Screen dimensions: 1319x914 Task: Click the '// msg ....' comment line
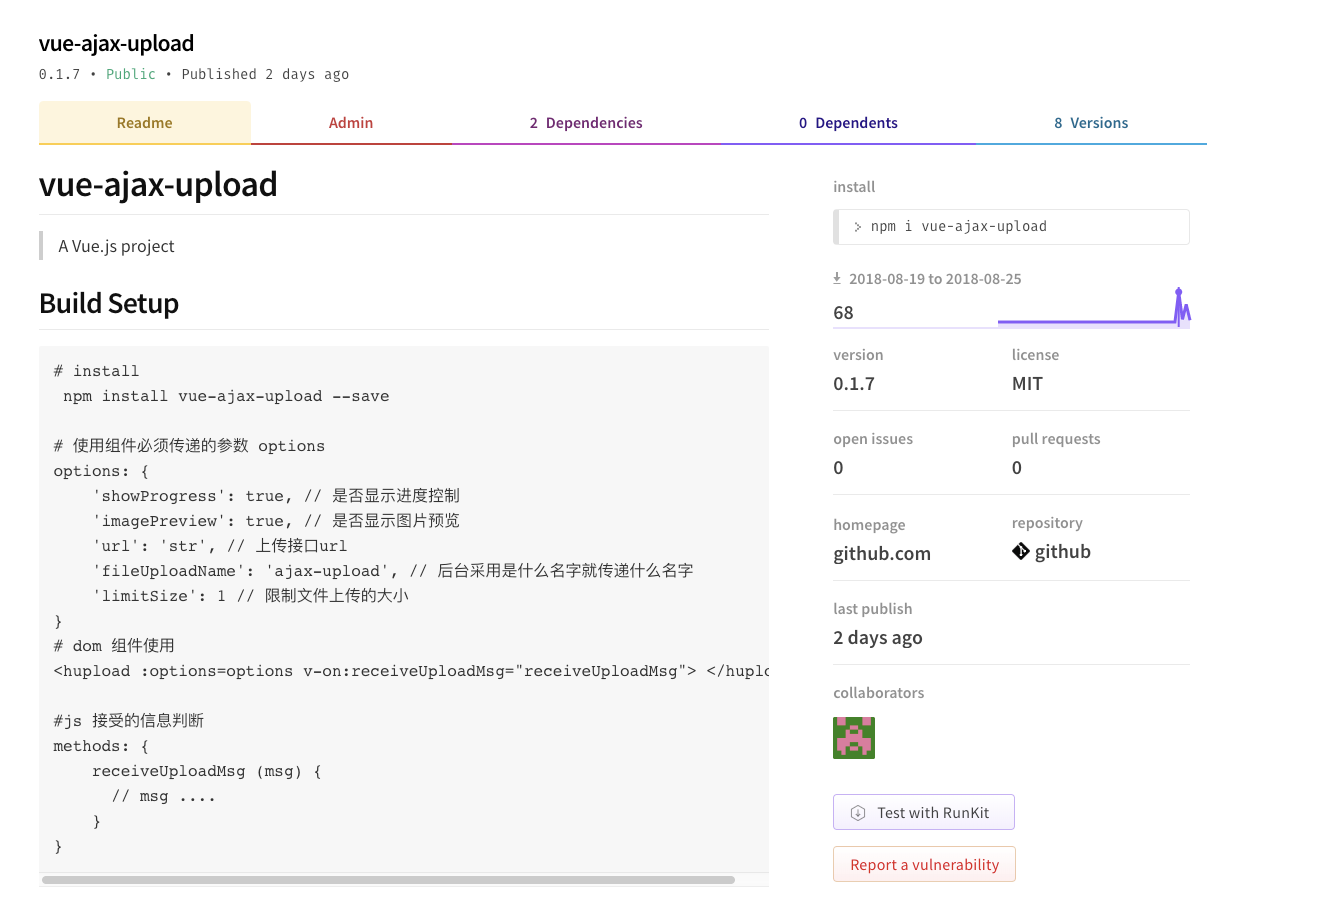[164, 796]
